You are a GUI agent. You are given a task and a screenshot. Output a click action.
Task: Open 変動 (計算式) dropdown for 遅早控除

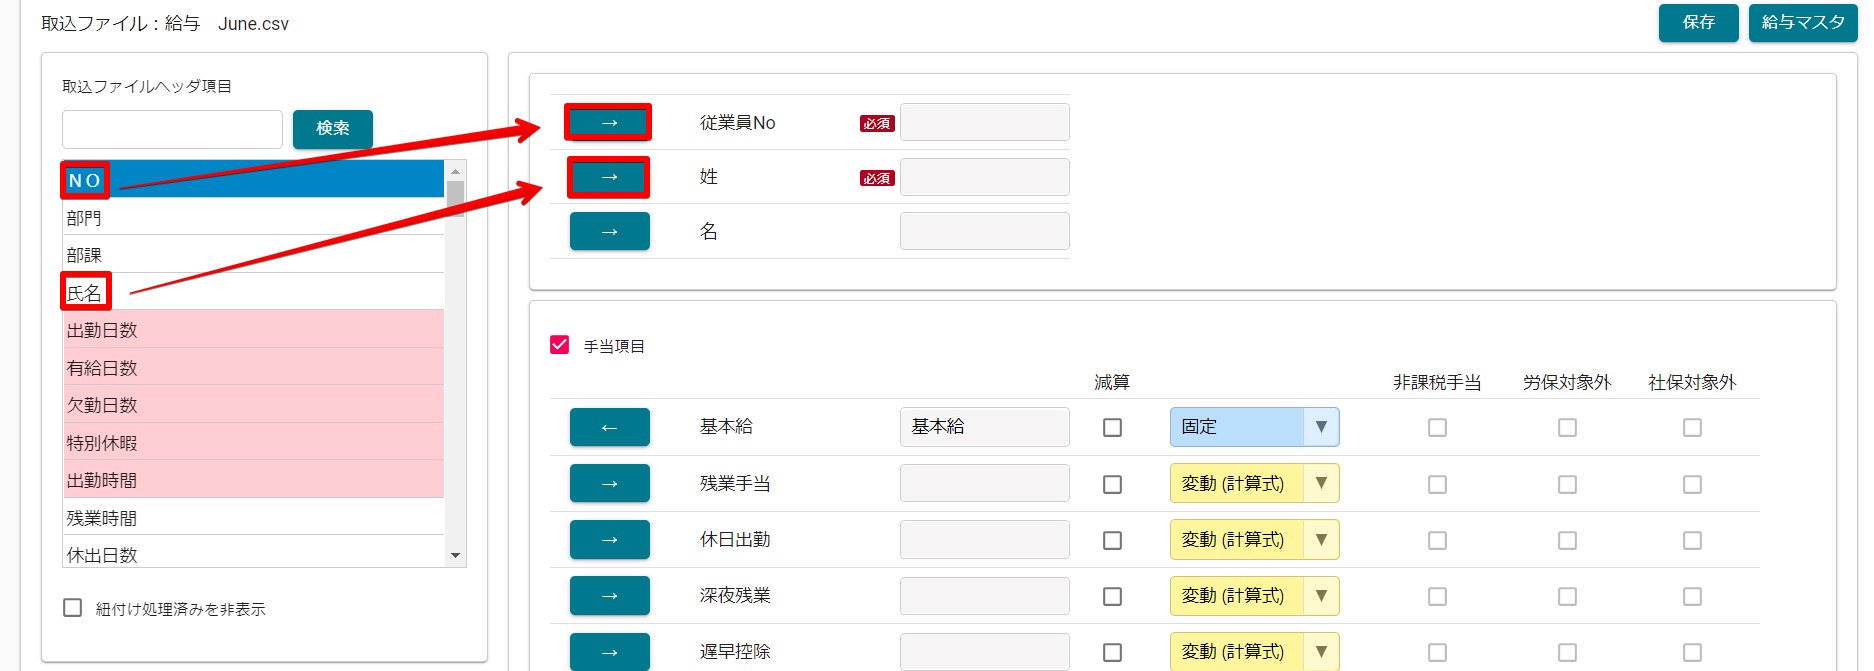pyautogui.click(x=1254, y=652)
